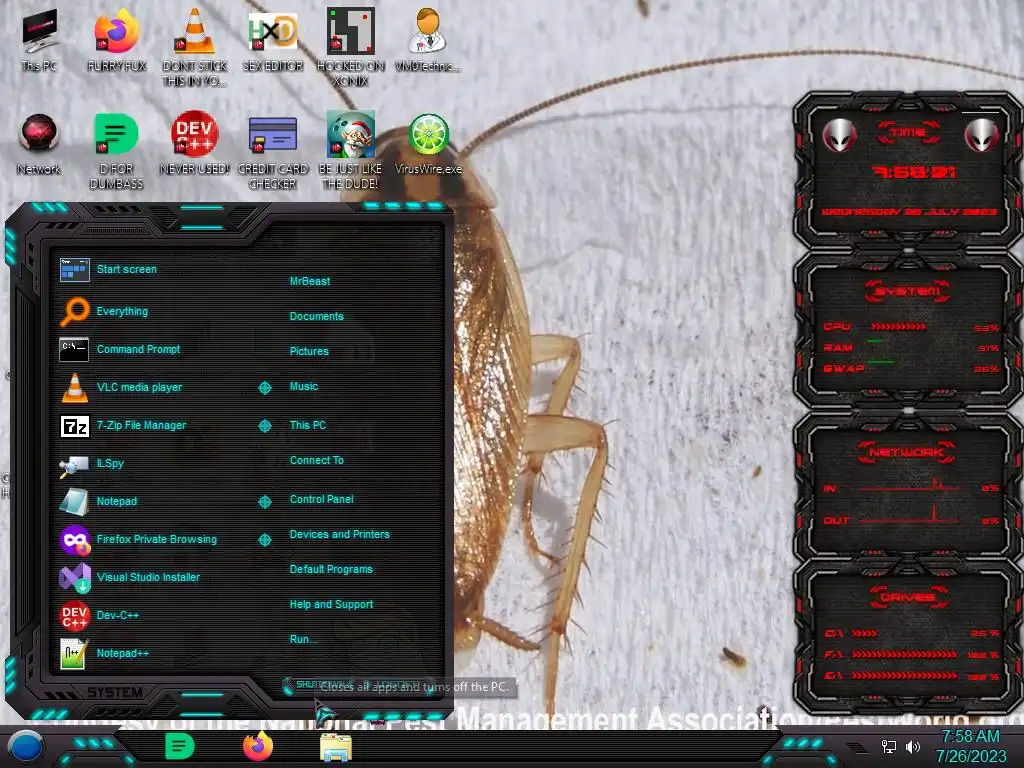The image size is (1024, 768).
Task: Click the right alien head in Time gadget
Action: 981,136
